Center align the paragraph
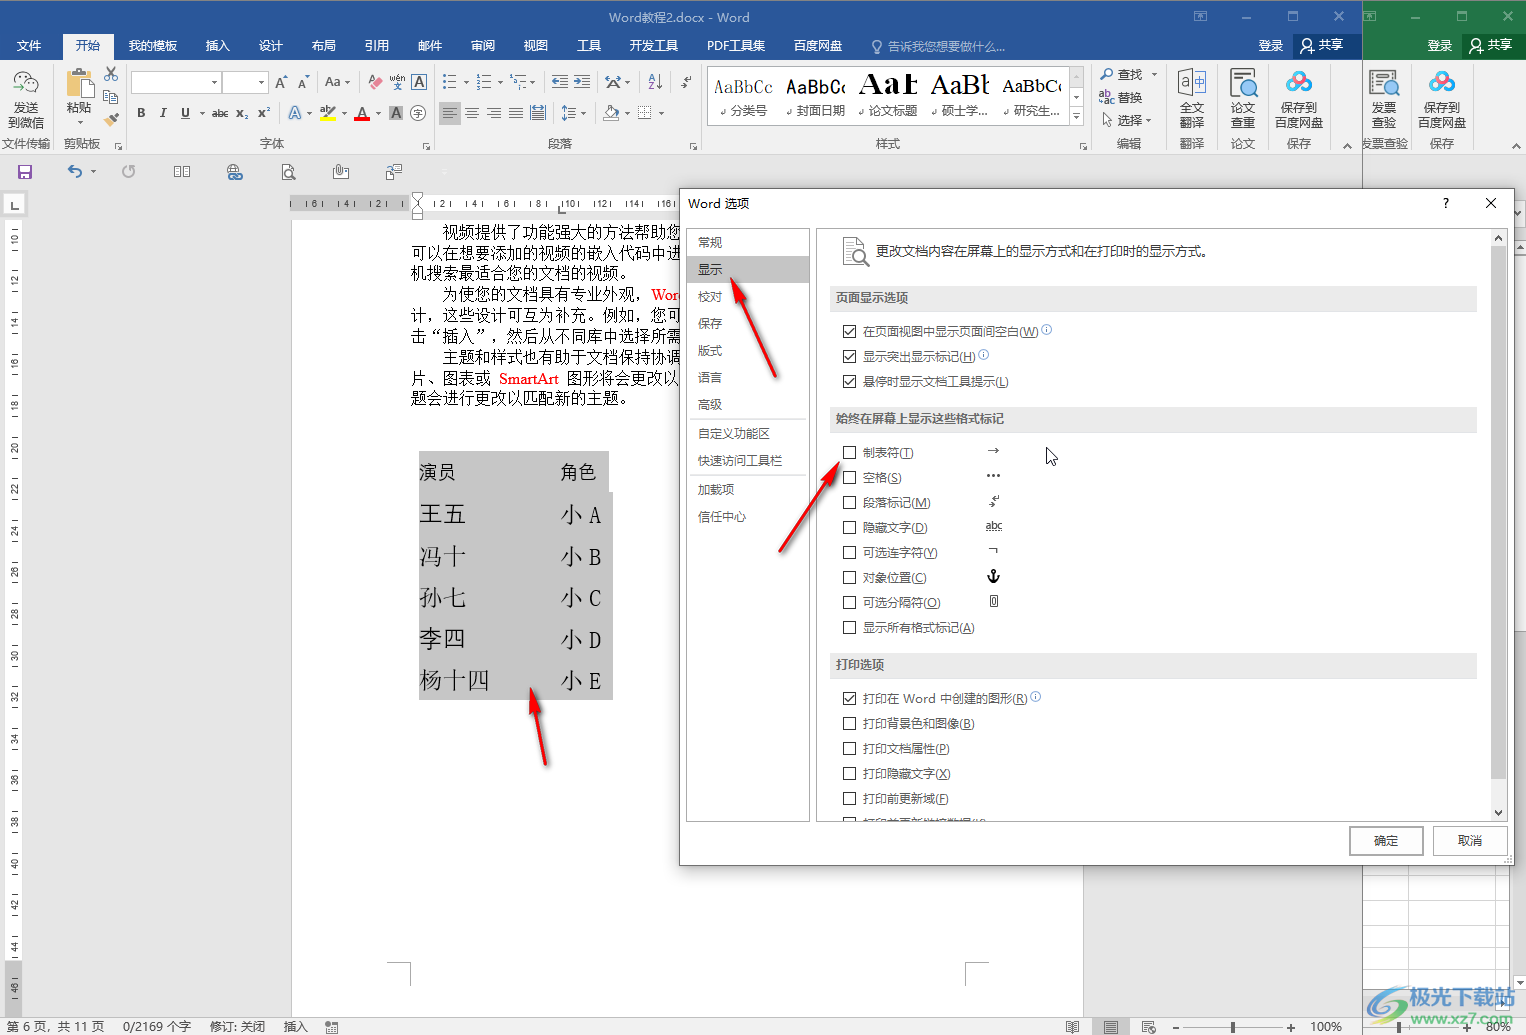Image resolution: width=1526 pixels, height=1035 pixels. click(x=472, y=113)
